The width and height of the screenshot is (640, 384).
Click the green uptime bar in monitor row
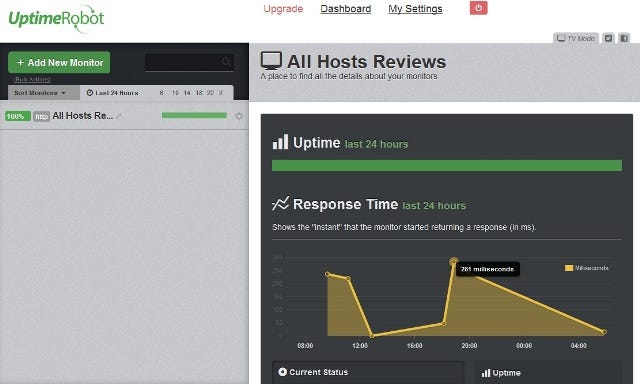[x=194, y=115]
